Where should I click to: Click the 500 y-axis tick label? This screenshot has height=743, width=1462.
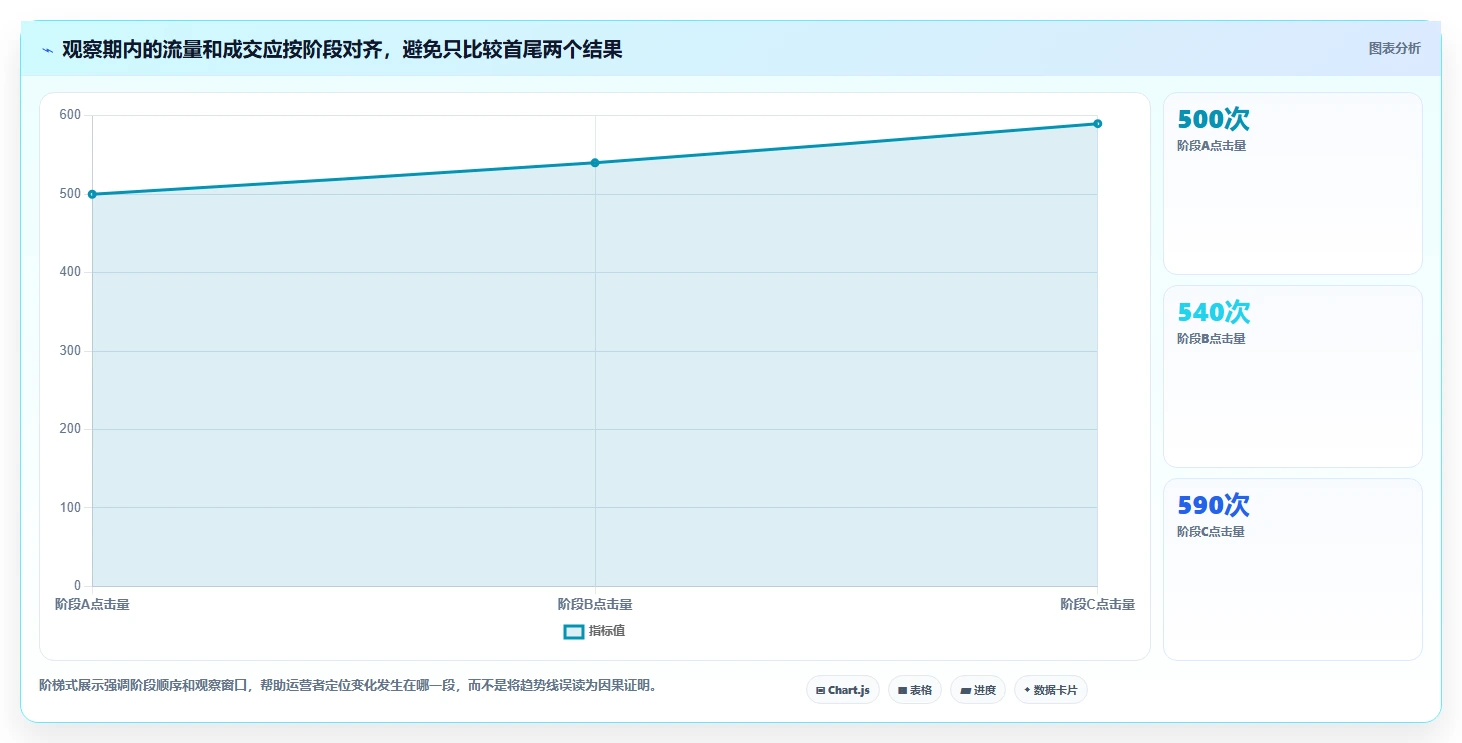(x=70, y=194)
